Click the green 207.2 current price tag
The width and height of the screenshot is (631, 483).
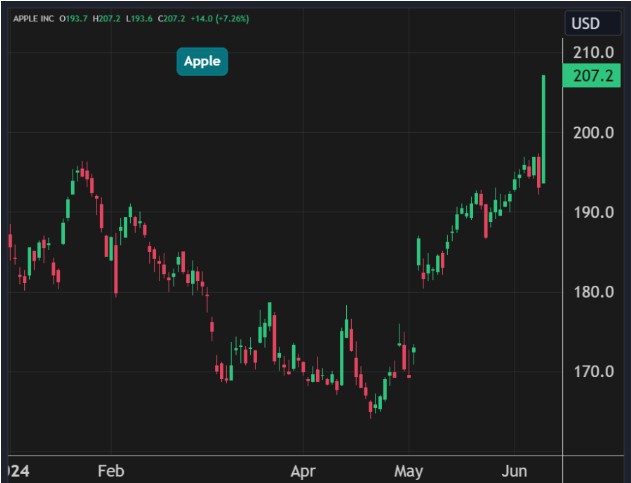point(592,75)
